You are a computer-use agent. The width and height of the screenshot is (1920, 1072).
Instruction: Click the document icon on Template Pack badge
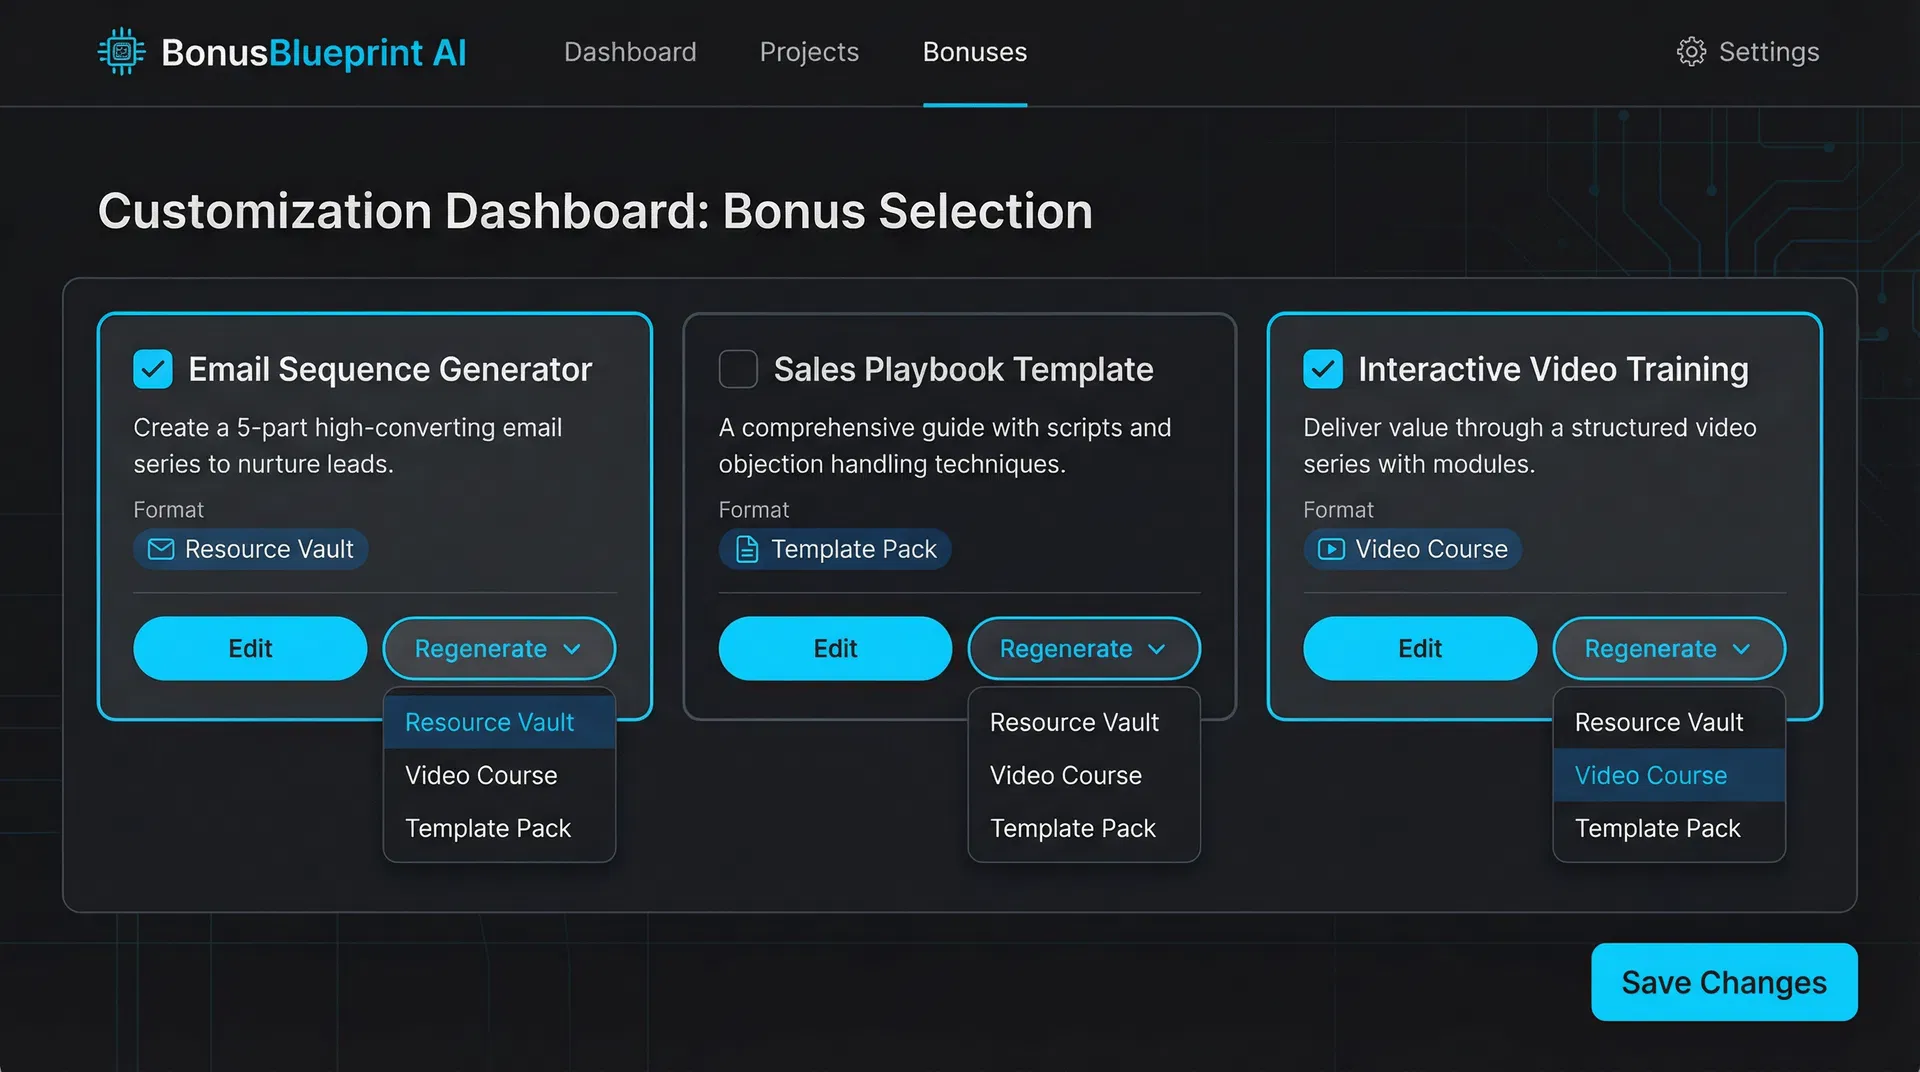pos(745,549)
